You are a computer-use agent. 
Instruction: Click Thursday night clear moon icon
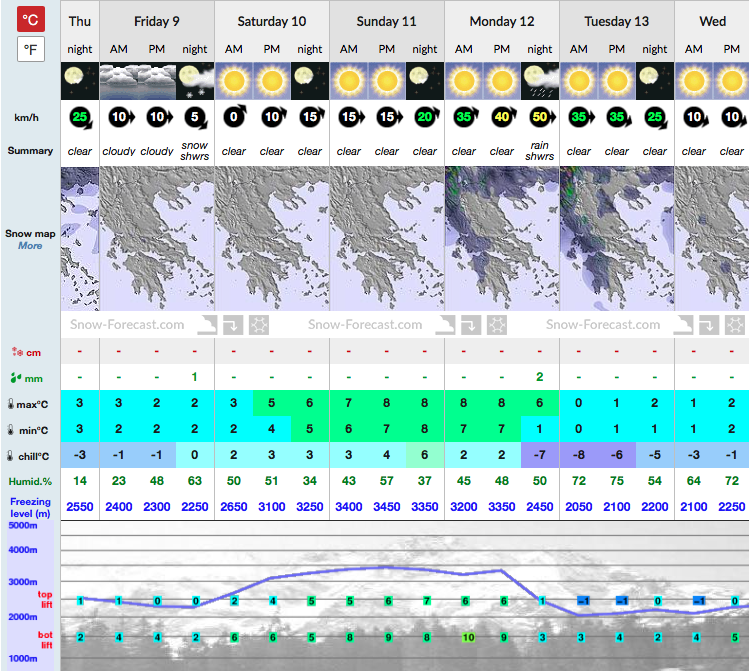pyautogui.click(x=80, y=81)
